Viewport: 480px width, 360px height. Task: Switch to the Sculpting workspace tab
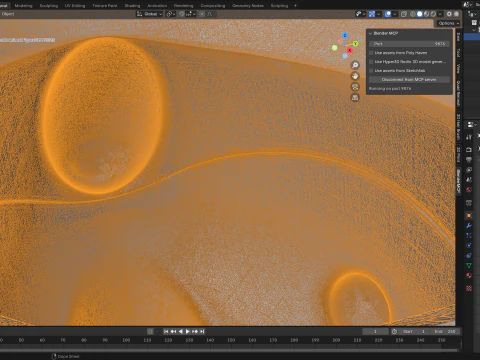point(49,6)
